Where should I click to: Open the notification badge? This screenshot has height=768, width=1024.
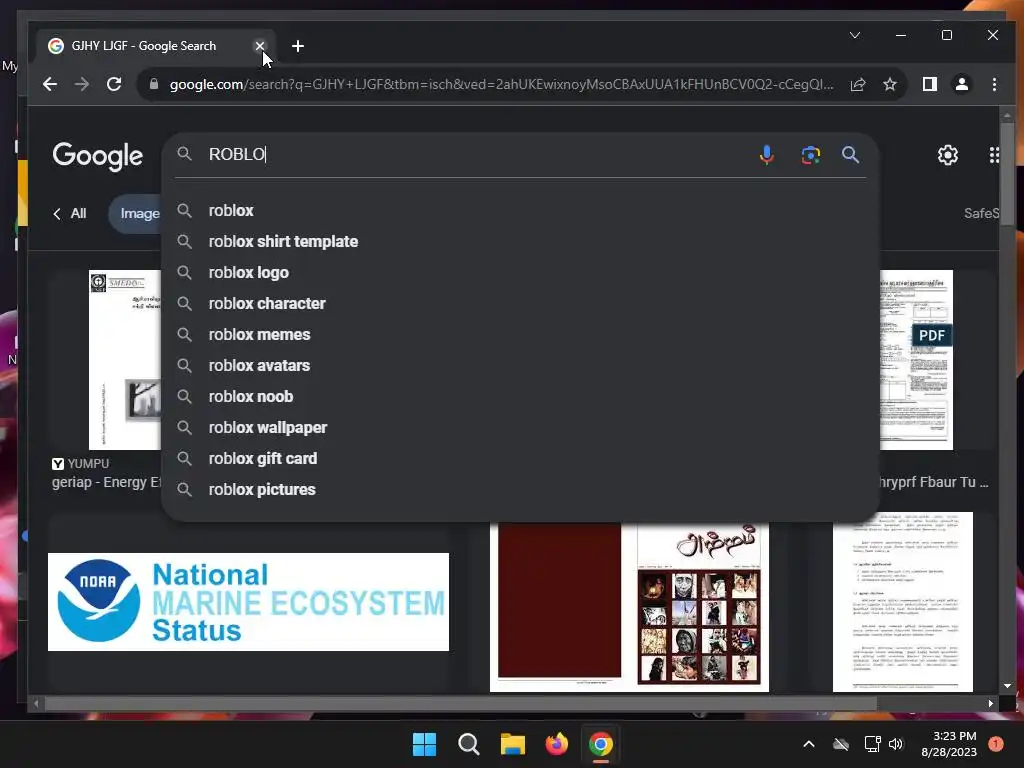(996, 744)
